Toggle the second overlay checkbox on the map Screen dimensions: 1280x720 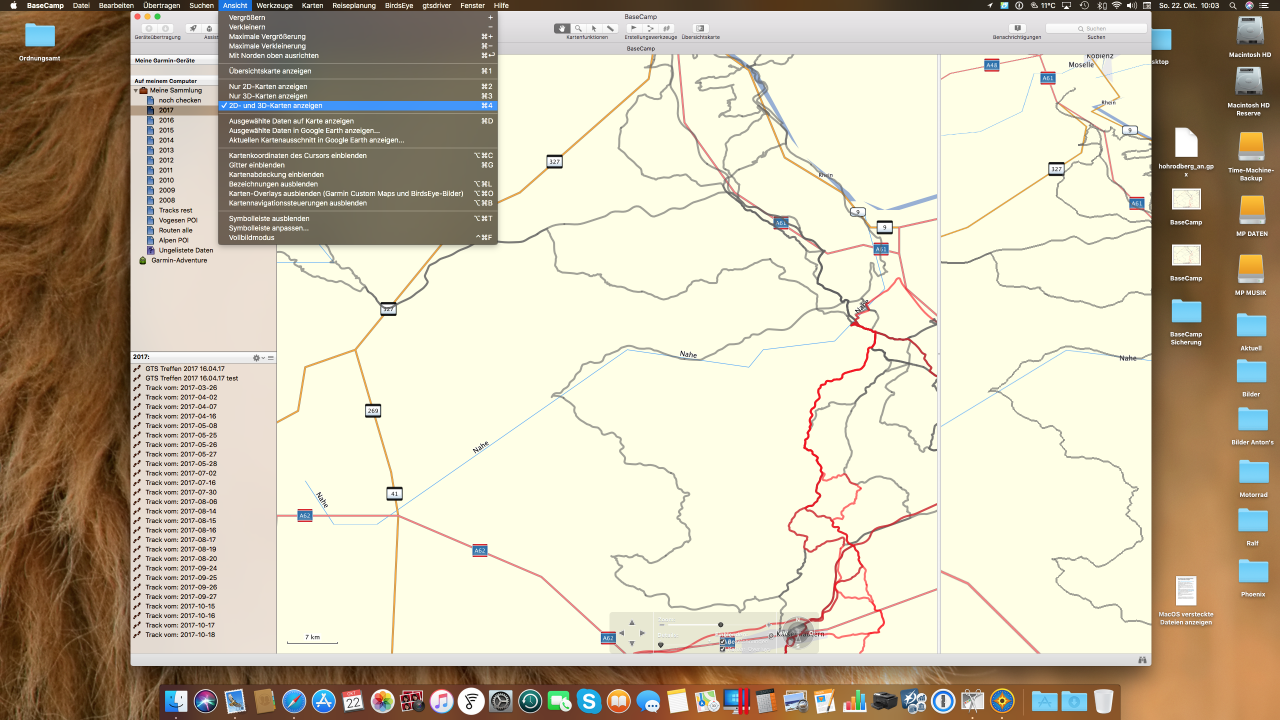click(723, 649)
